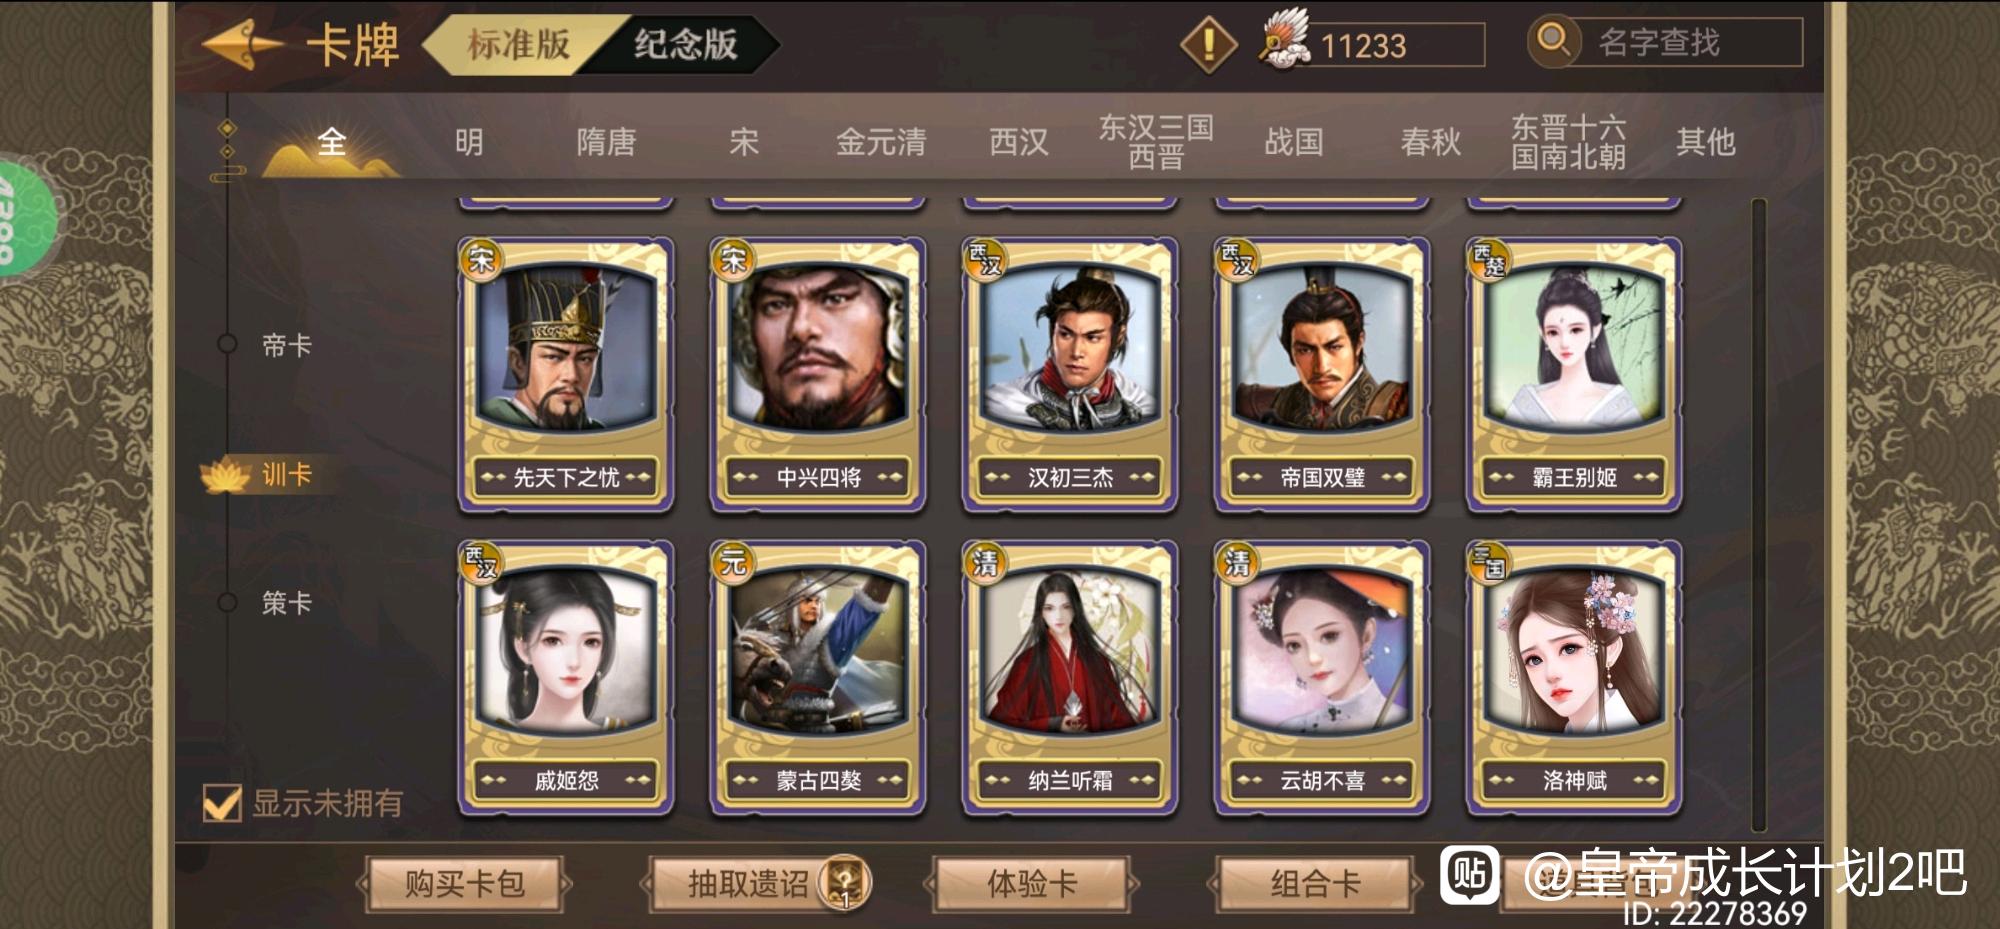Open the 霸王别姬 card
The image size is (2000, 929).
point(1574,374)
